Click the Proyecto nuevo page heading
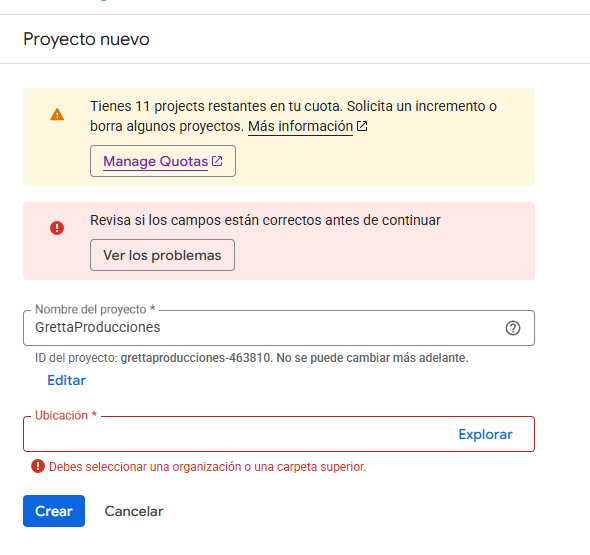The image size is (590, 555). tap(87, 39)
